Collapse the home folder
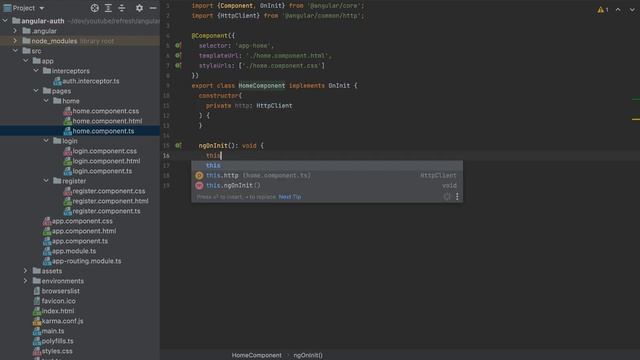 (x=46, y=100)
